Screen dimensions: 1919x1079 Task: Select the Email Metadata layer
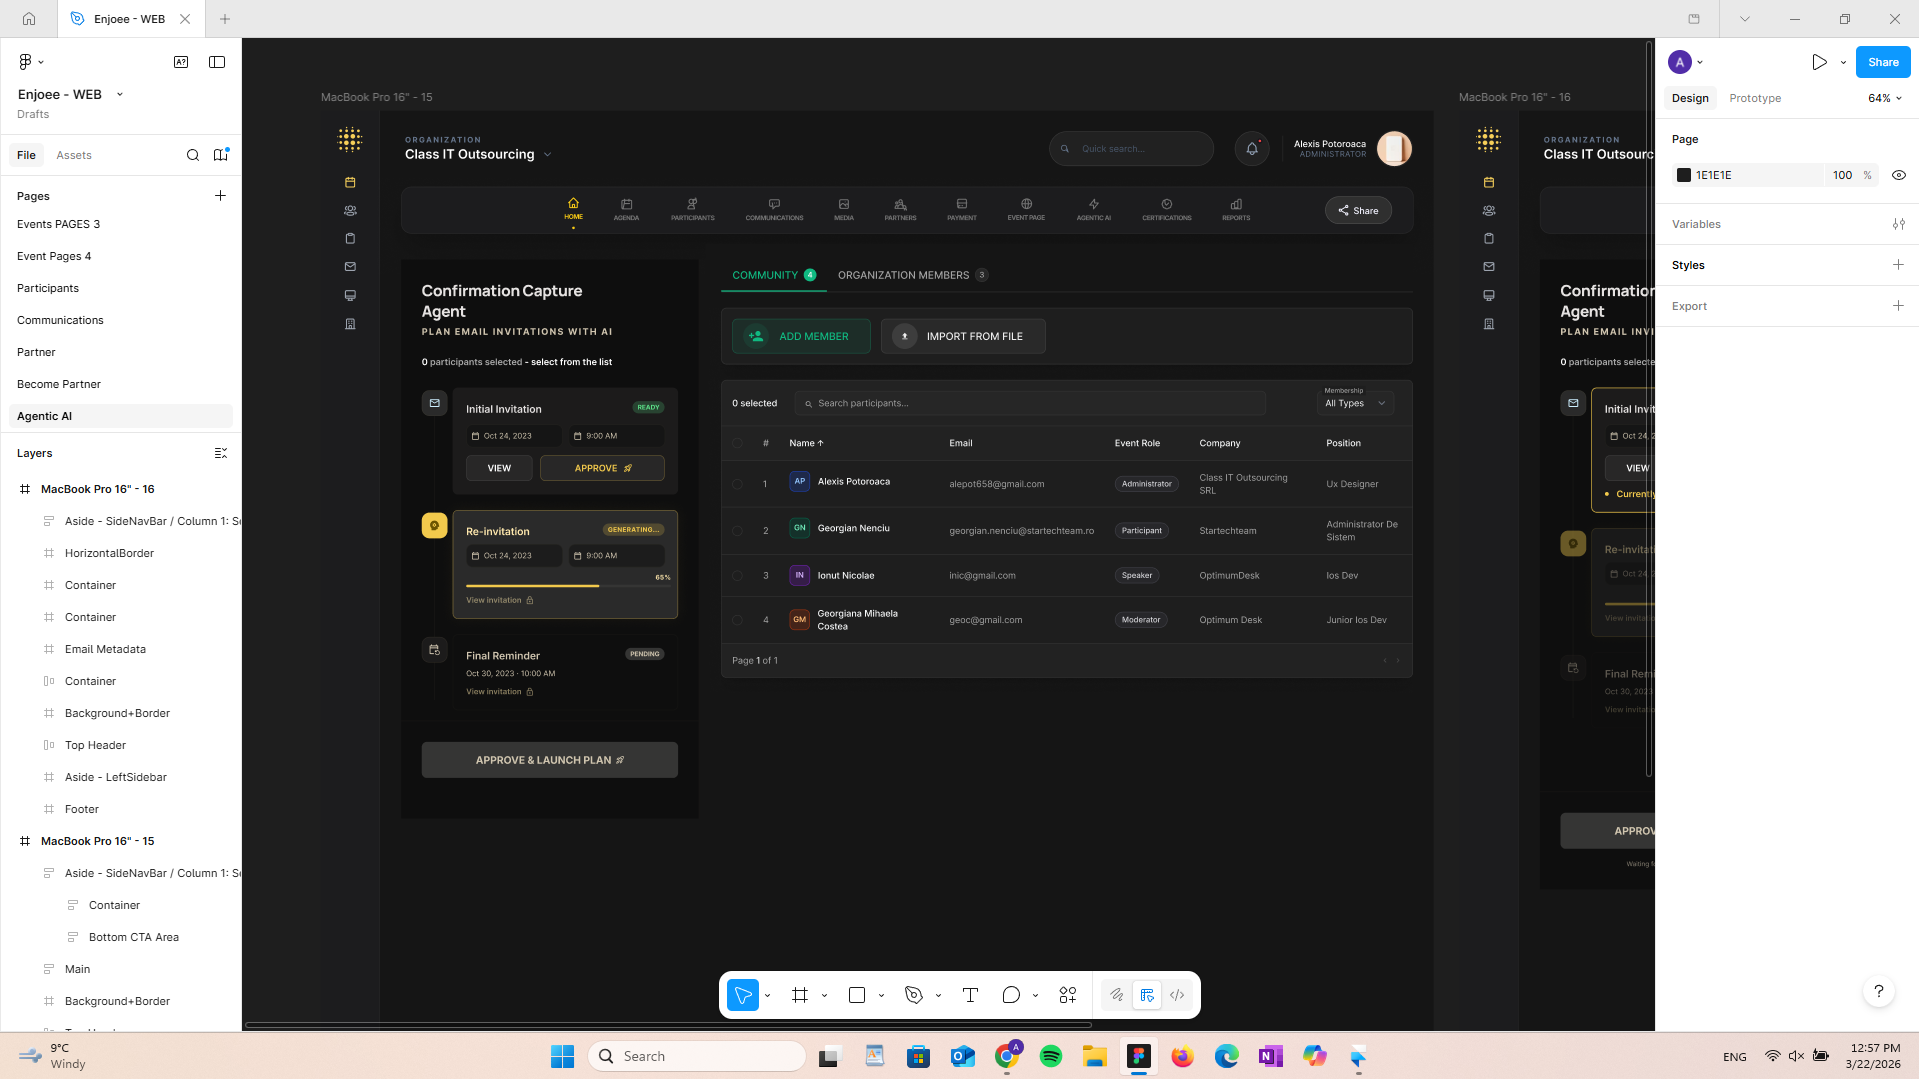pos(105,649)
